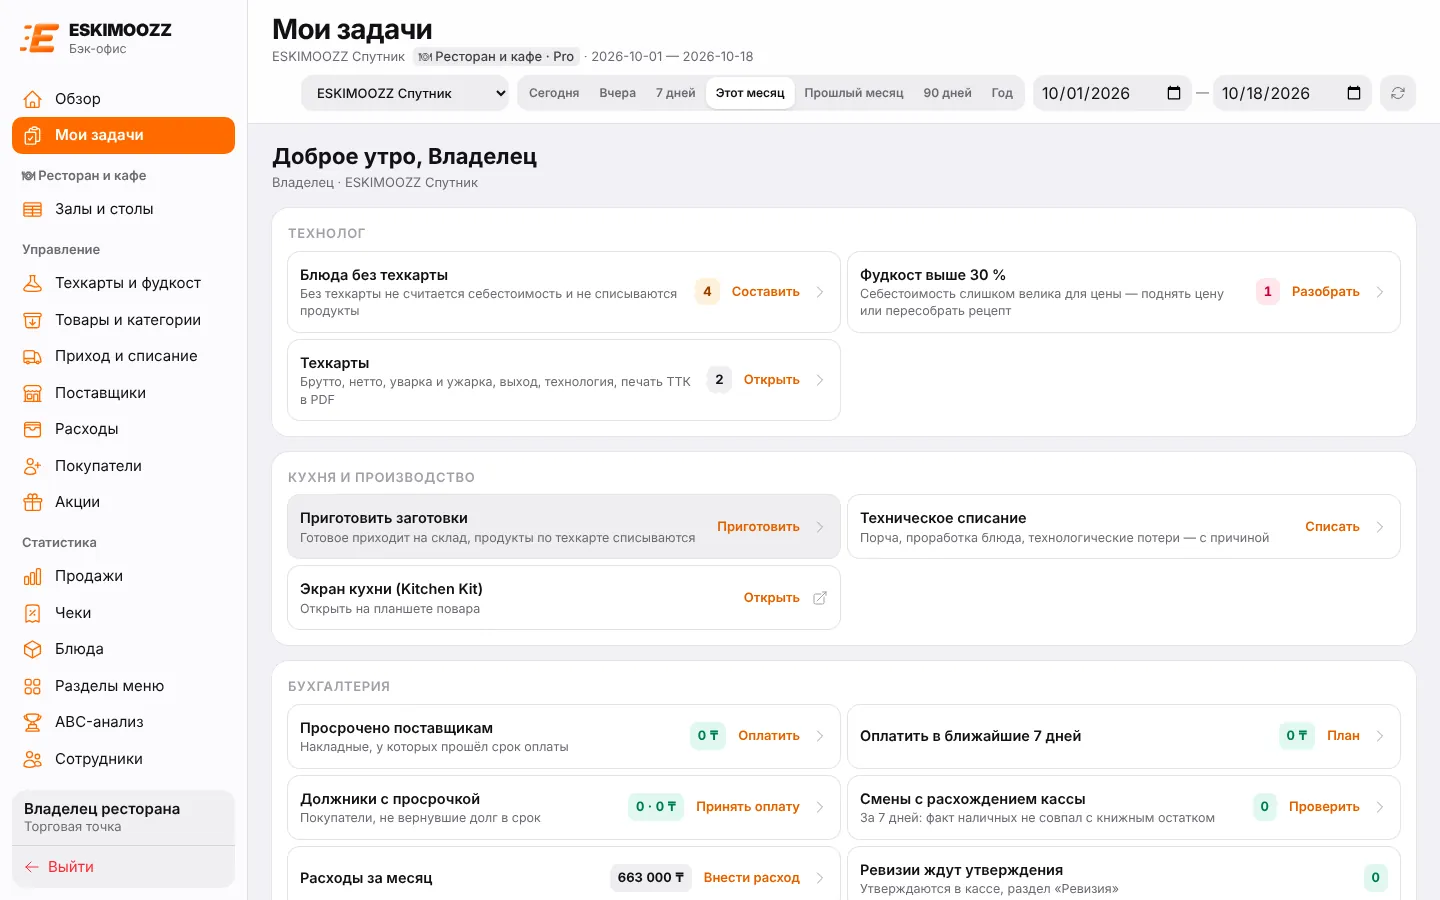Expand Блюда без техкарты row chevron
1440x900 pixels.
(x=820, y=292)
